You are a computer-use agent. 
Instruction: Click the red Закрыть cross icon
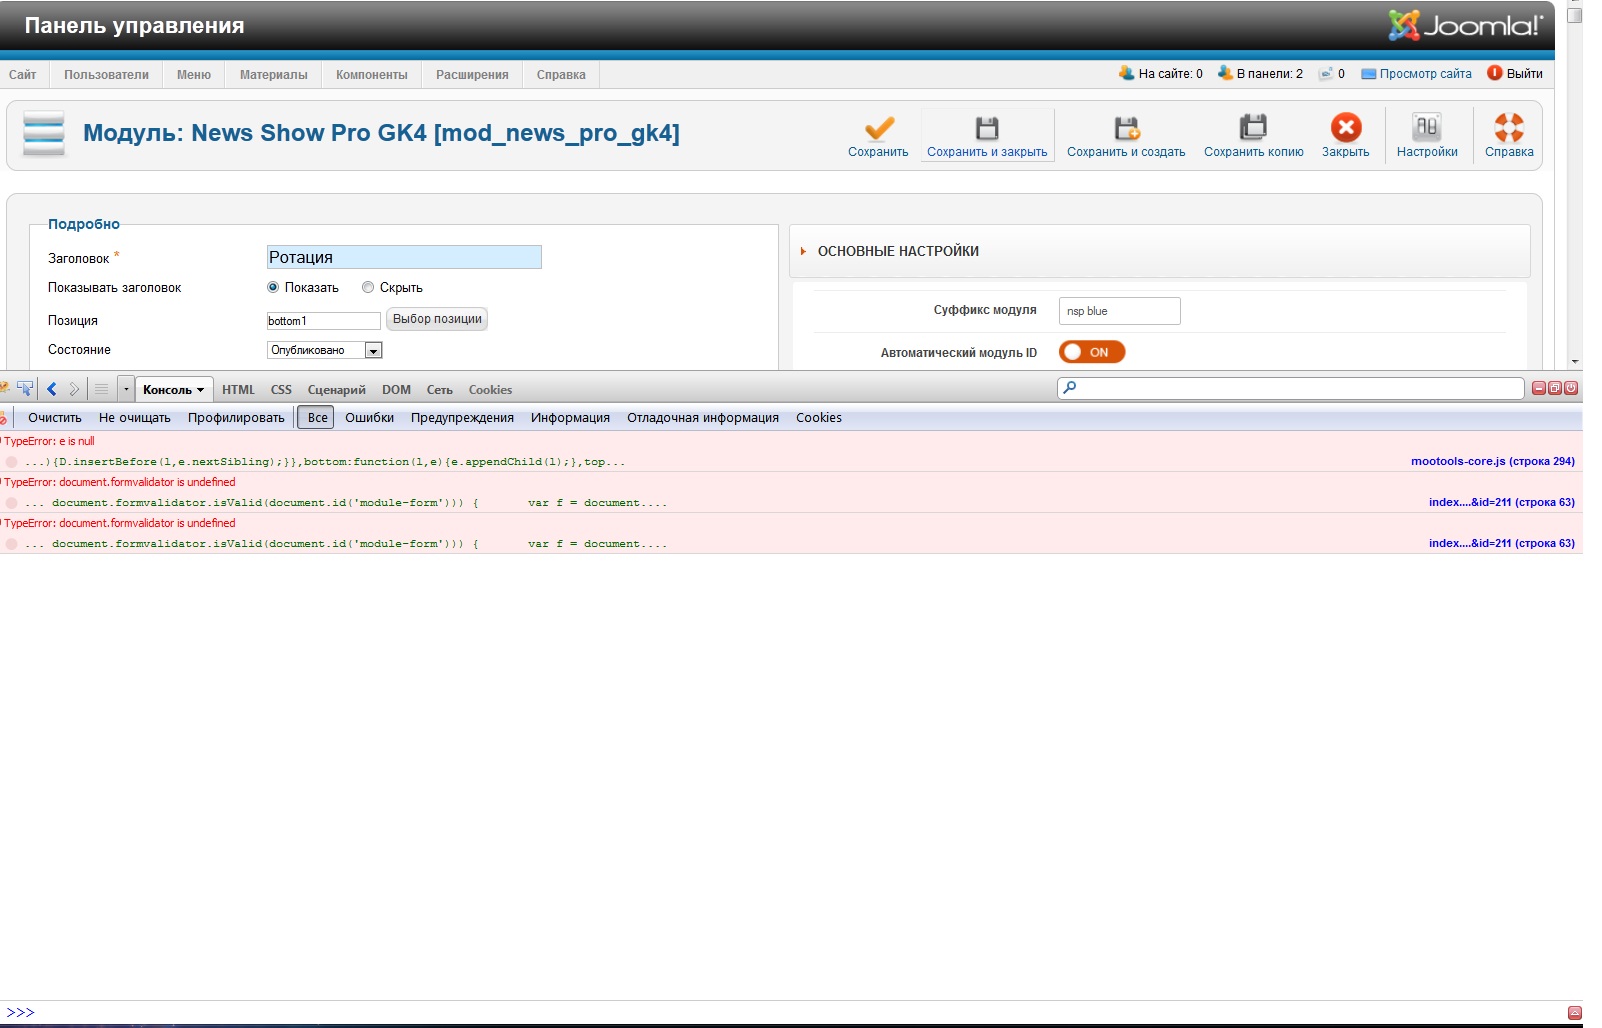[1346, 128]
